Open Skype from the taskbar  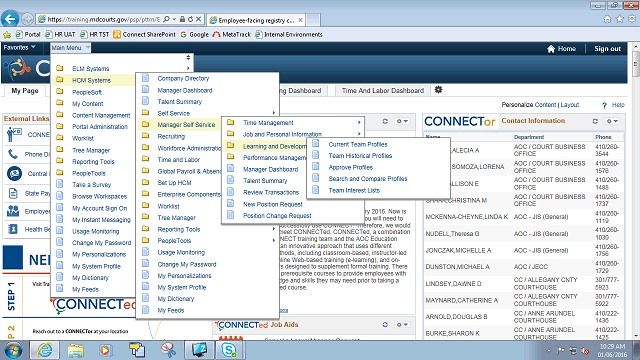[x=229, y=350]
